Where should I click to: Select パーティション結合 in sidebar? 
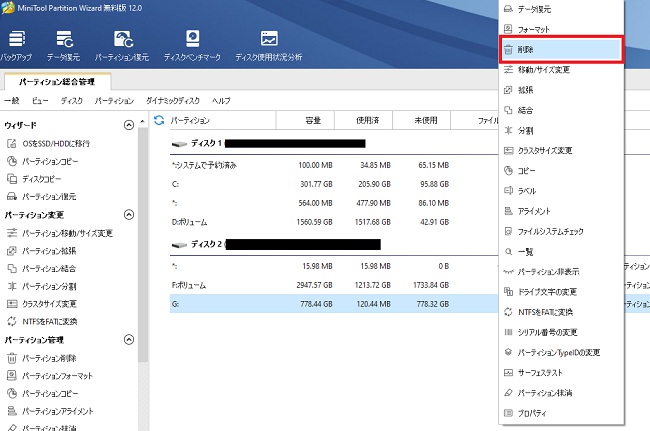pos(41,269)
